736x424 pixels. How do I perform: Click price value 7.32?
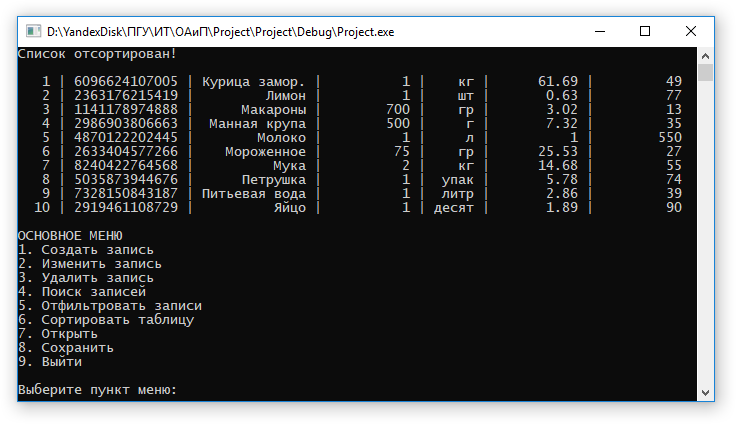[562, 123]
